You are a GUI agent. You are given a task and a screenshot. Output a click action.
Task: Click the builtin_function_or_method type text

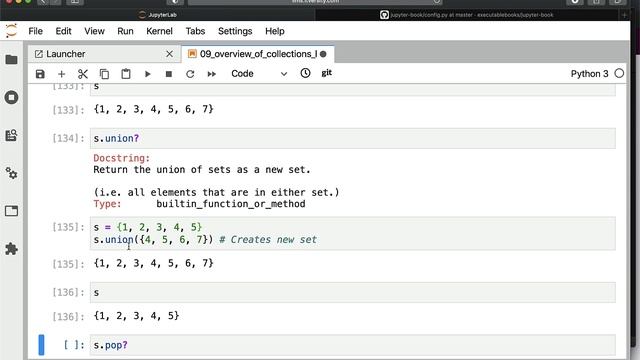231,204
